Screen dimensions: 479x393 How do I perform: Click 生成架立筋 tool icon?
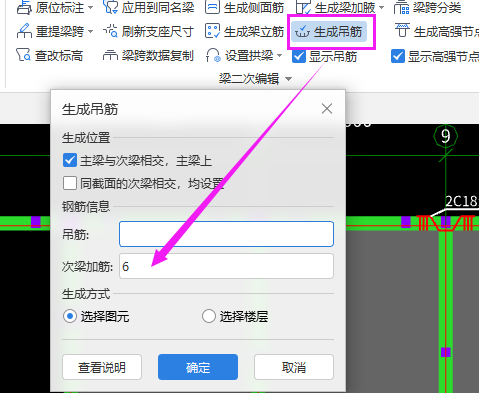point(212,31)
